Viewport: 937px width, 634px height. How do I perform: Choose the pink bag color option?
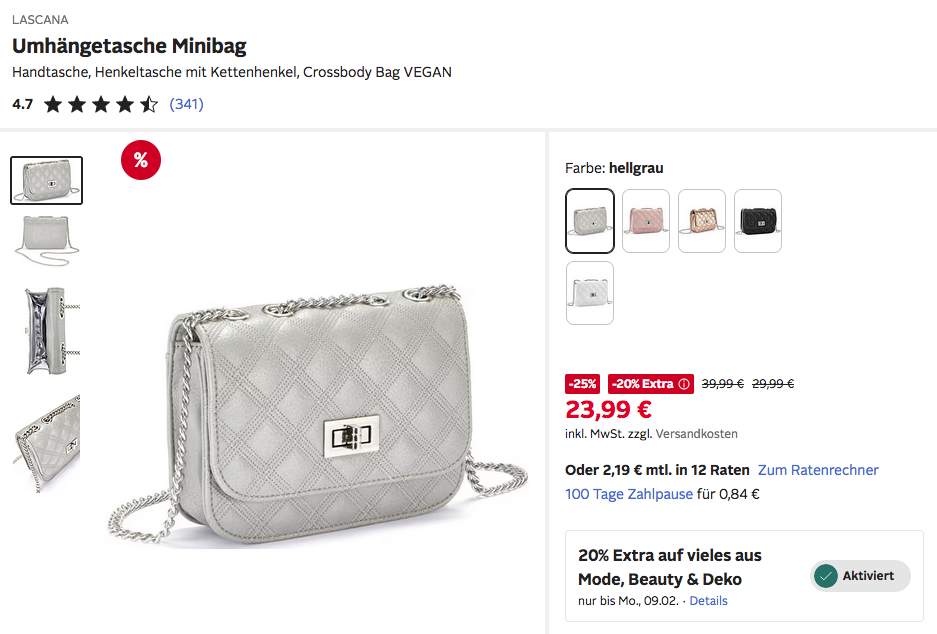point(646,221)
